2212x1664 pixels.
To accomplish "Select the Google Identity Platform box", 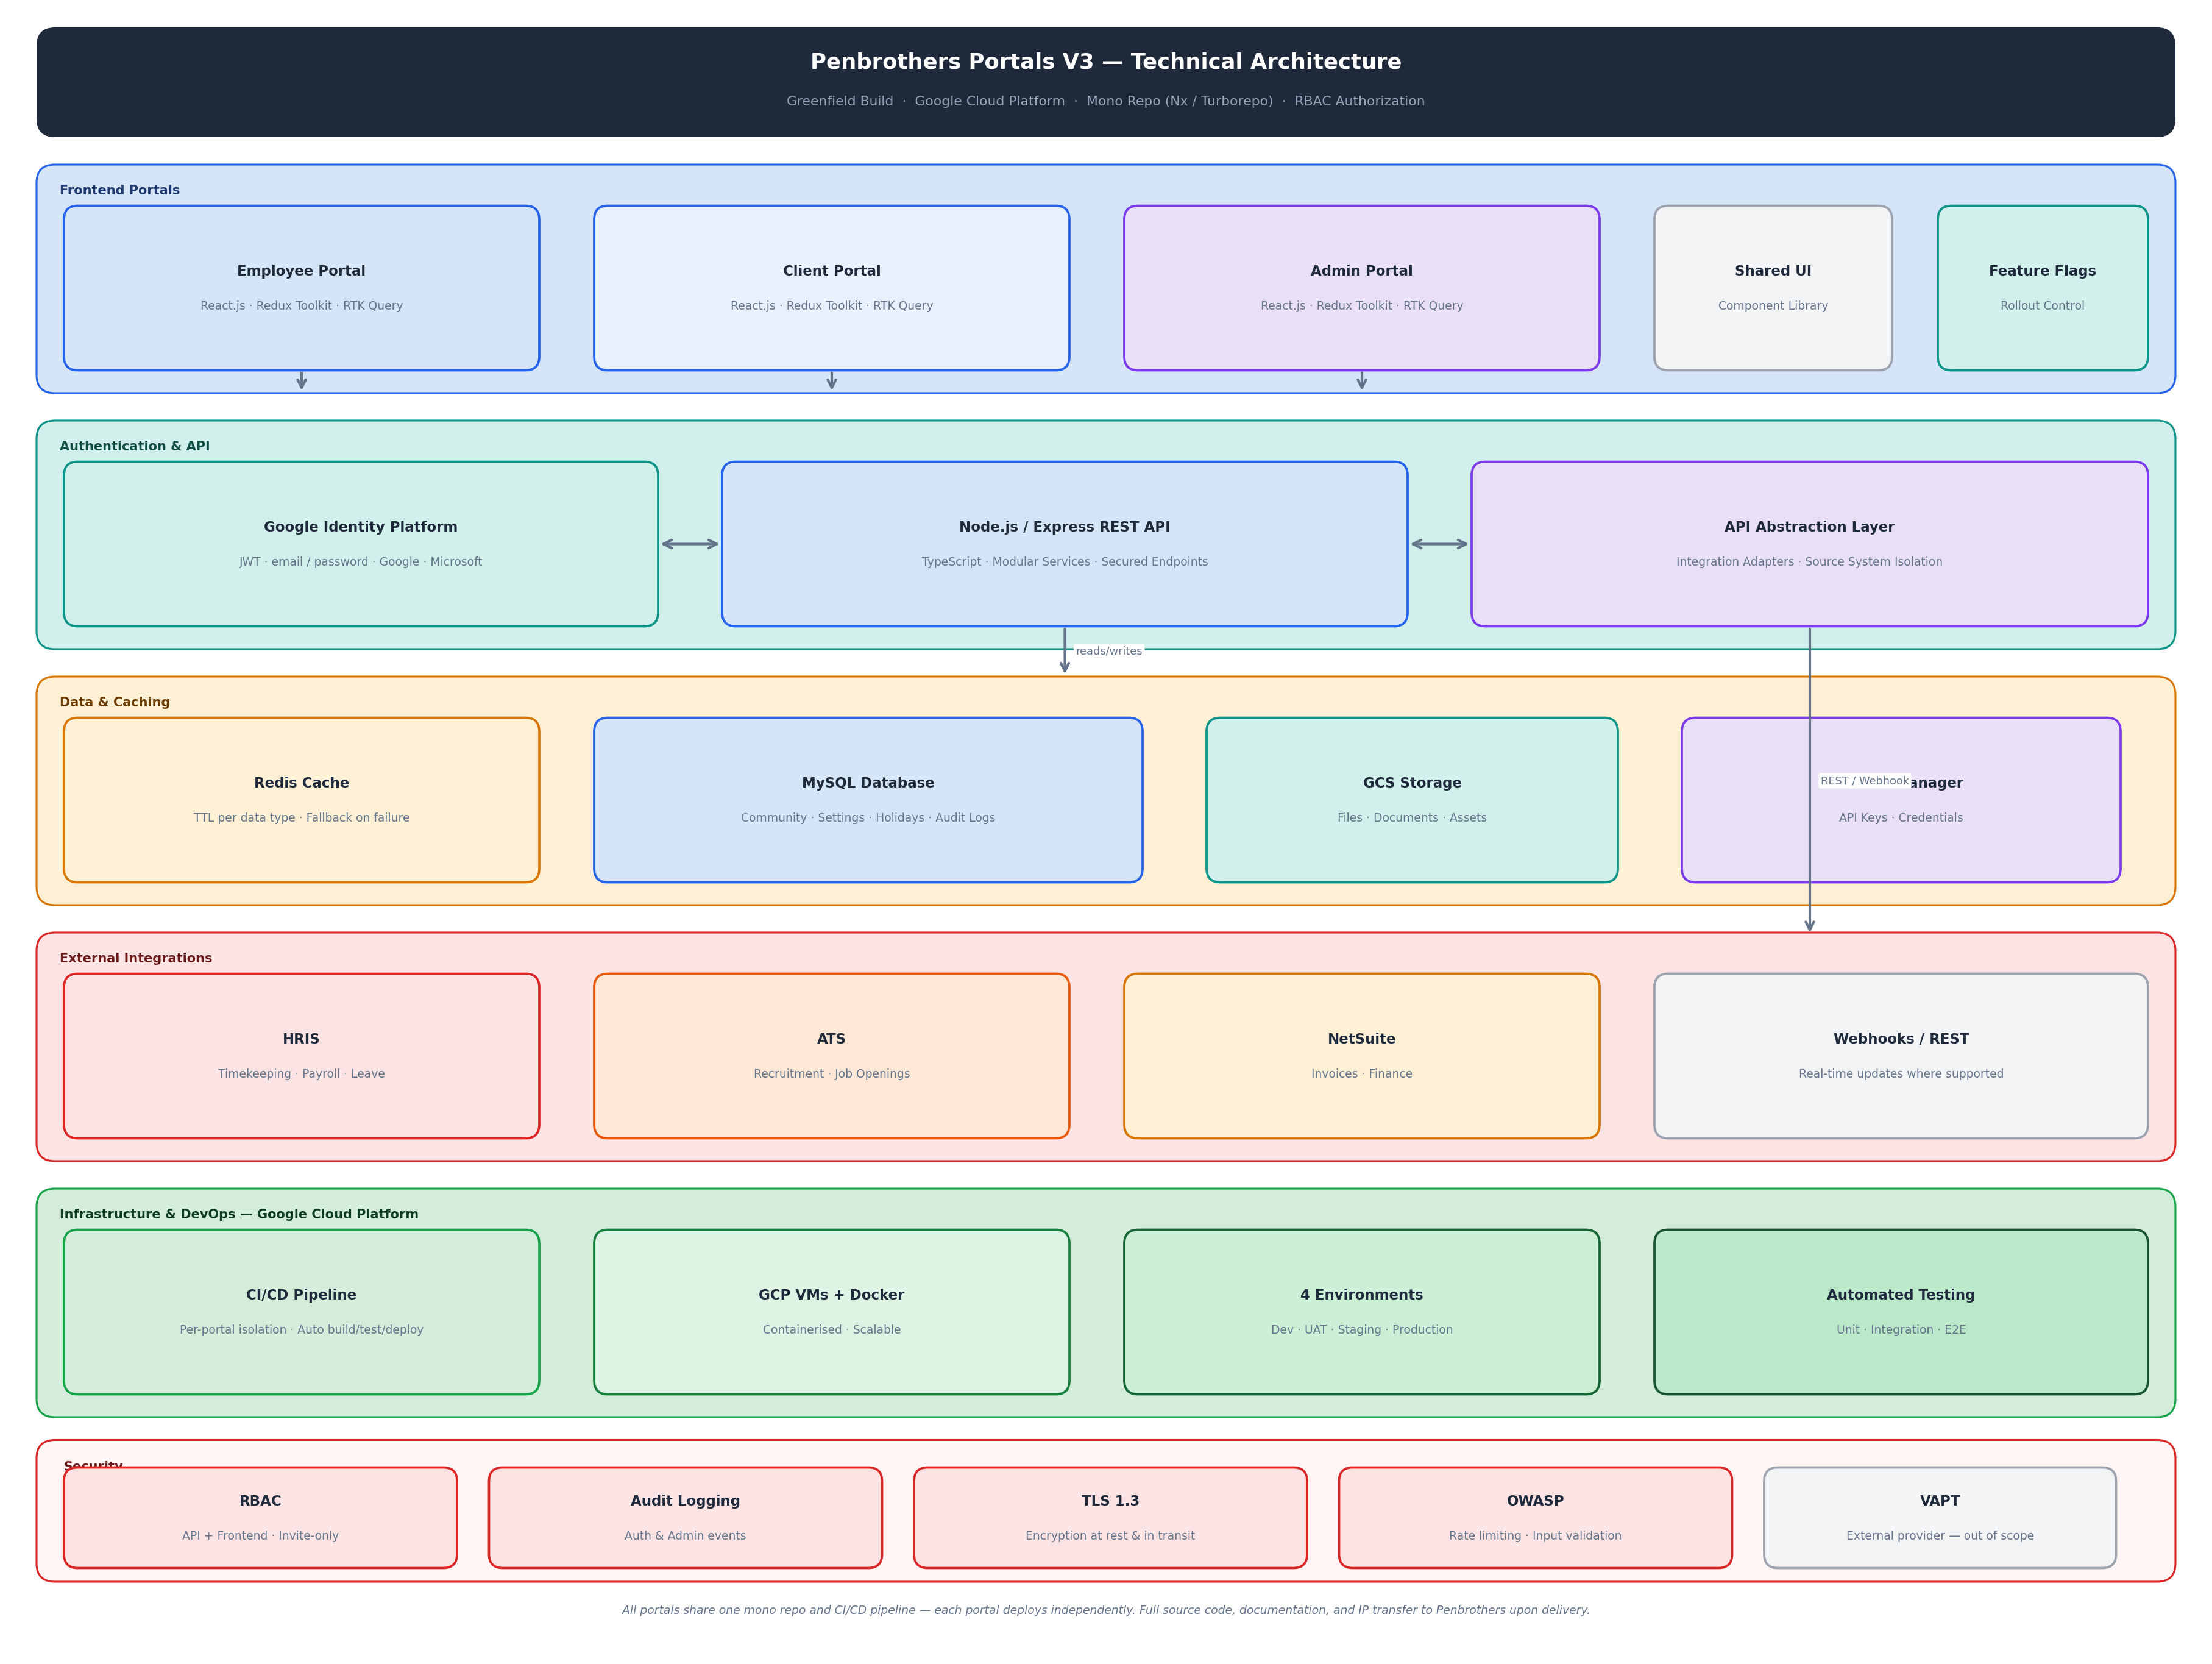I will tap(360, 544).
